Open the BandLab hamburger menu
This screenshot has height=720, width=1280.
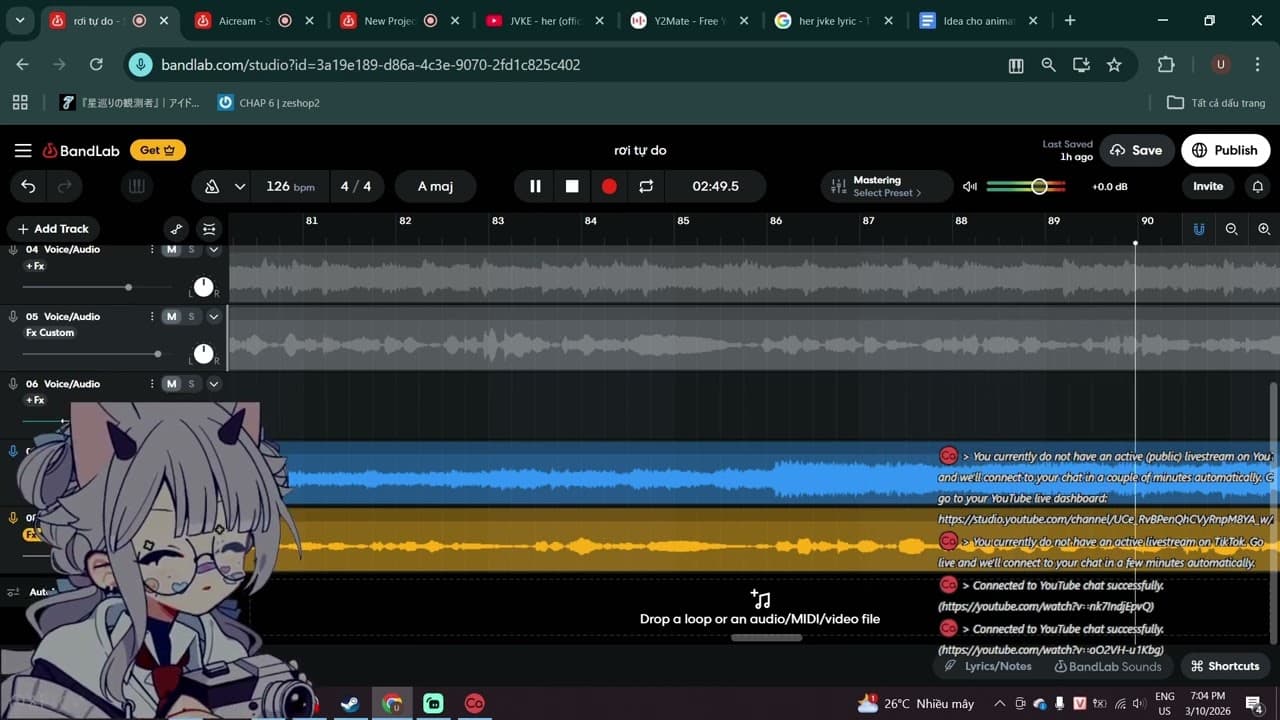tap(23, 150)
